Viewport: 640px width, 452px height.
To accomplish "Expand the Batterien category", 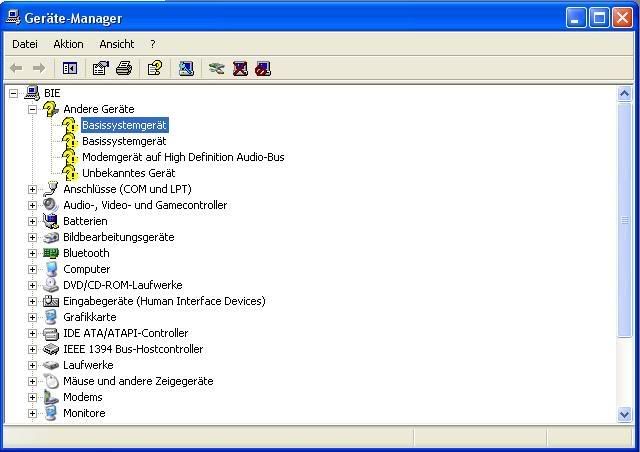I will click(x=32, y=221).
